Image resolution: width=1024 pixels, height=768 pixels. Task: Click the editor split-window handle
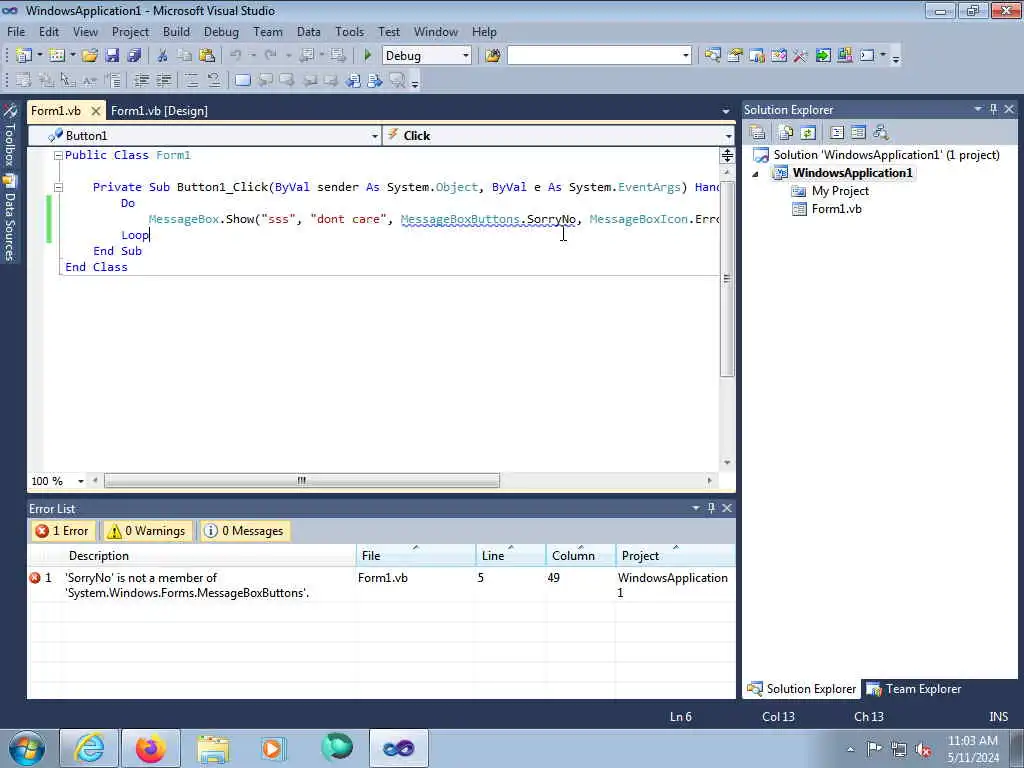pyautogui.click(x=727, y=155)
